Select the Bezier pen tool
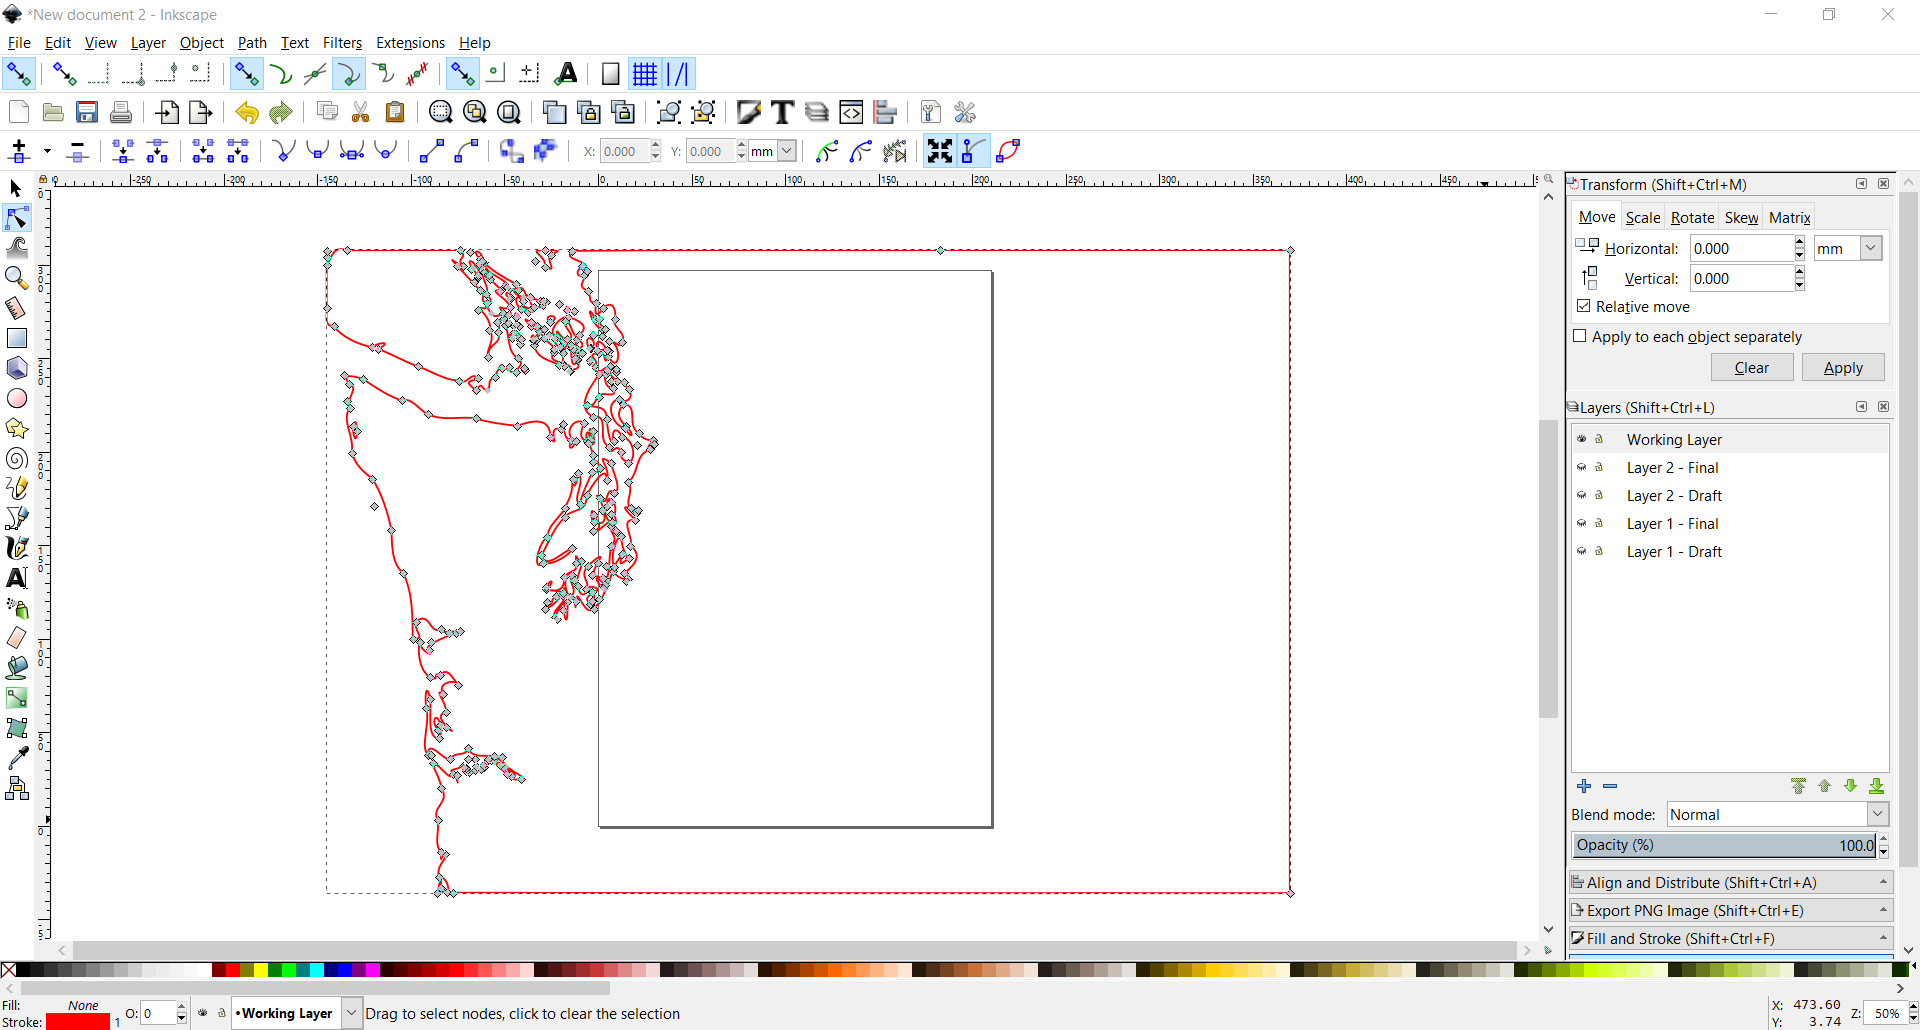 [17, 518]
